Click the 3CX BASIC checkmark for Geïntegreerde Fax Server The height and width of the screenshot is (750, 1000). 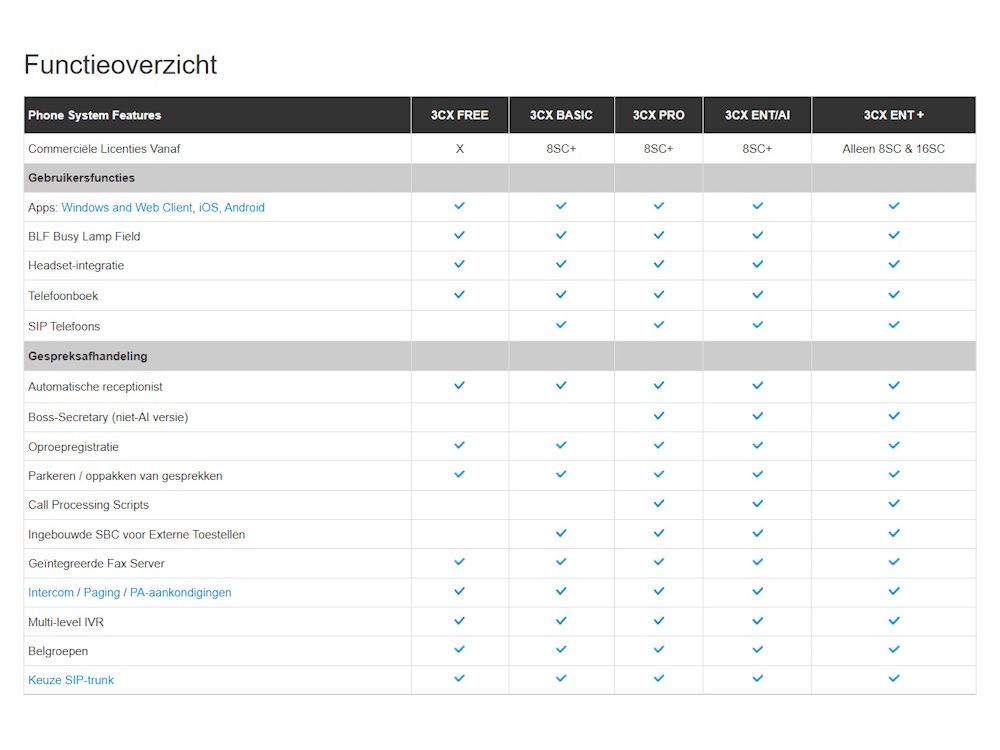click(x=561, y=562)
